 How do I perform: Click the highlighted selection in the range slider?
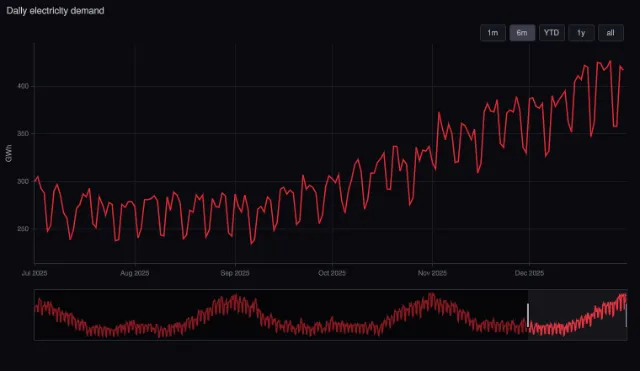coord(577,315)
